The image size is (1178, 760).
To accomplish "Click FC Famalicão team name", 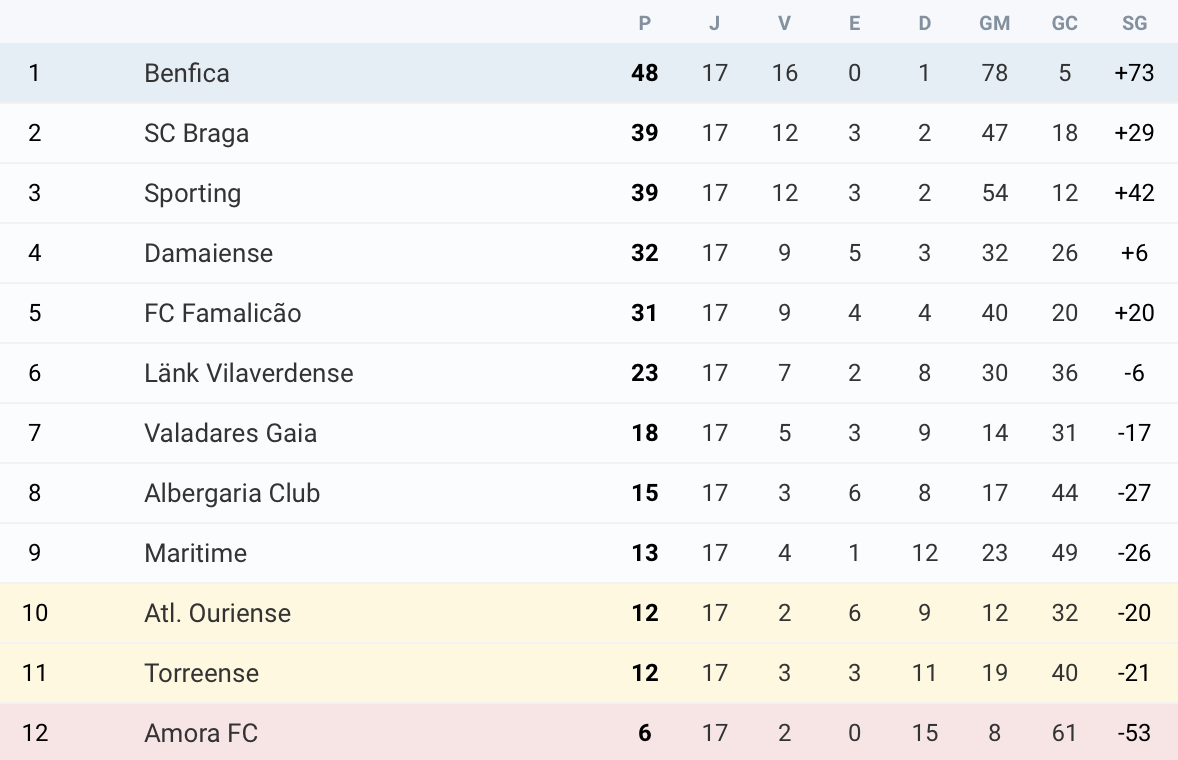I will (x=222, y=313).
